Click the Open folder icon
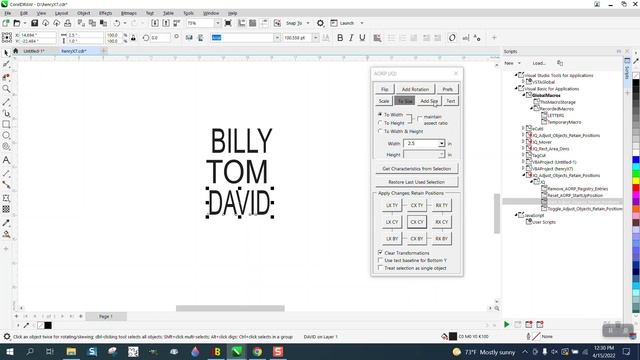 [17, 23]
